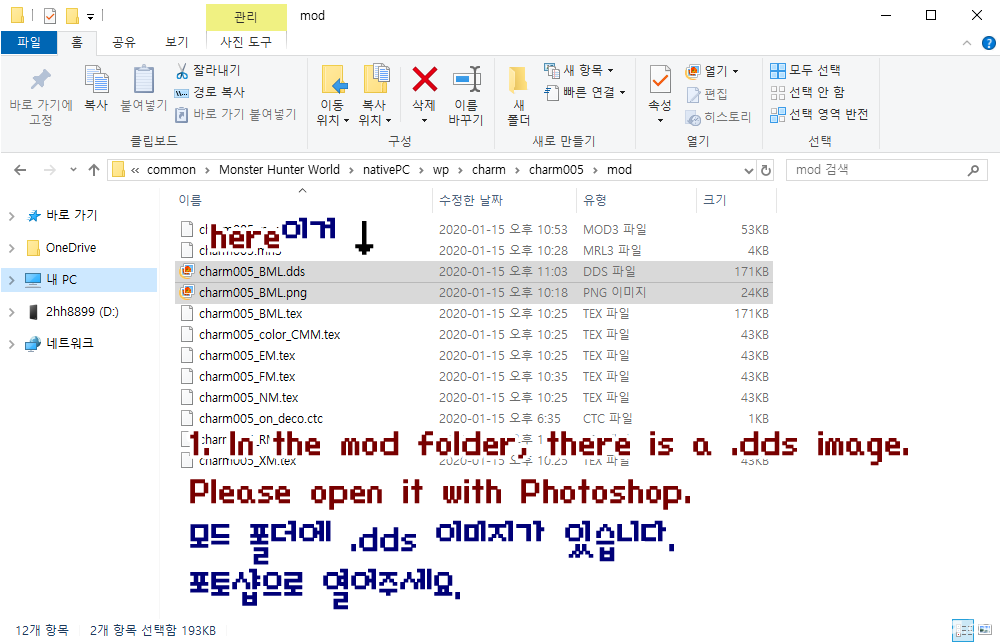Expand the 내 PC tree node
This screenshot has width=1001, height=643.
(x=12, y=280)
